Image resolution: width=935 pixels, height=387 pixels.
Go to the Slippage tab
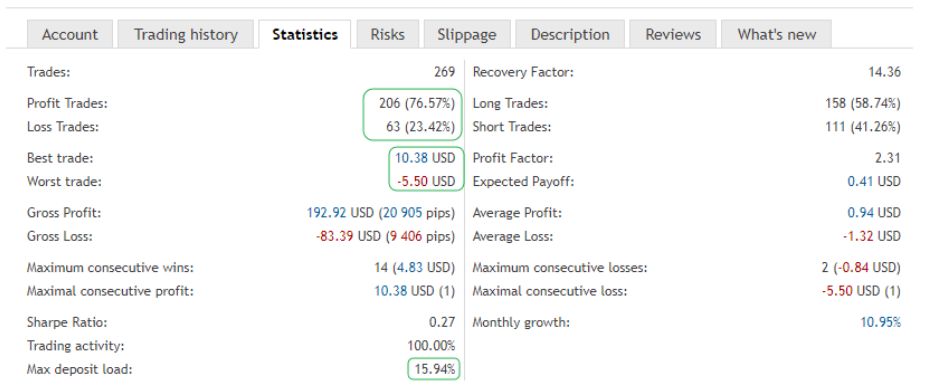point(467,35)
